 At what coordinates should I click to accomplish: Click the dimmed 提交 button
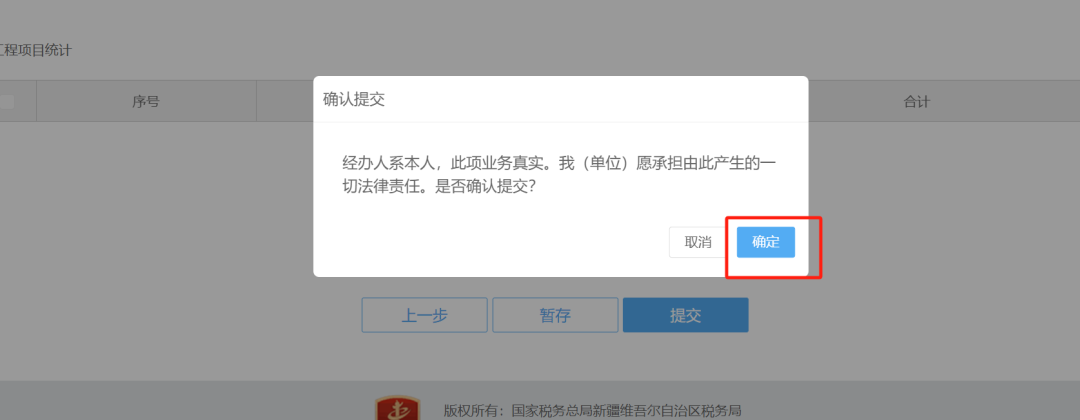685,315
